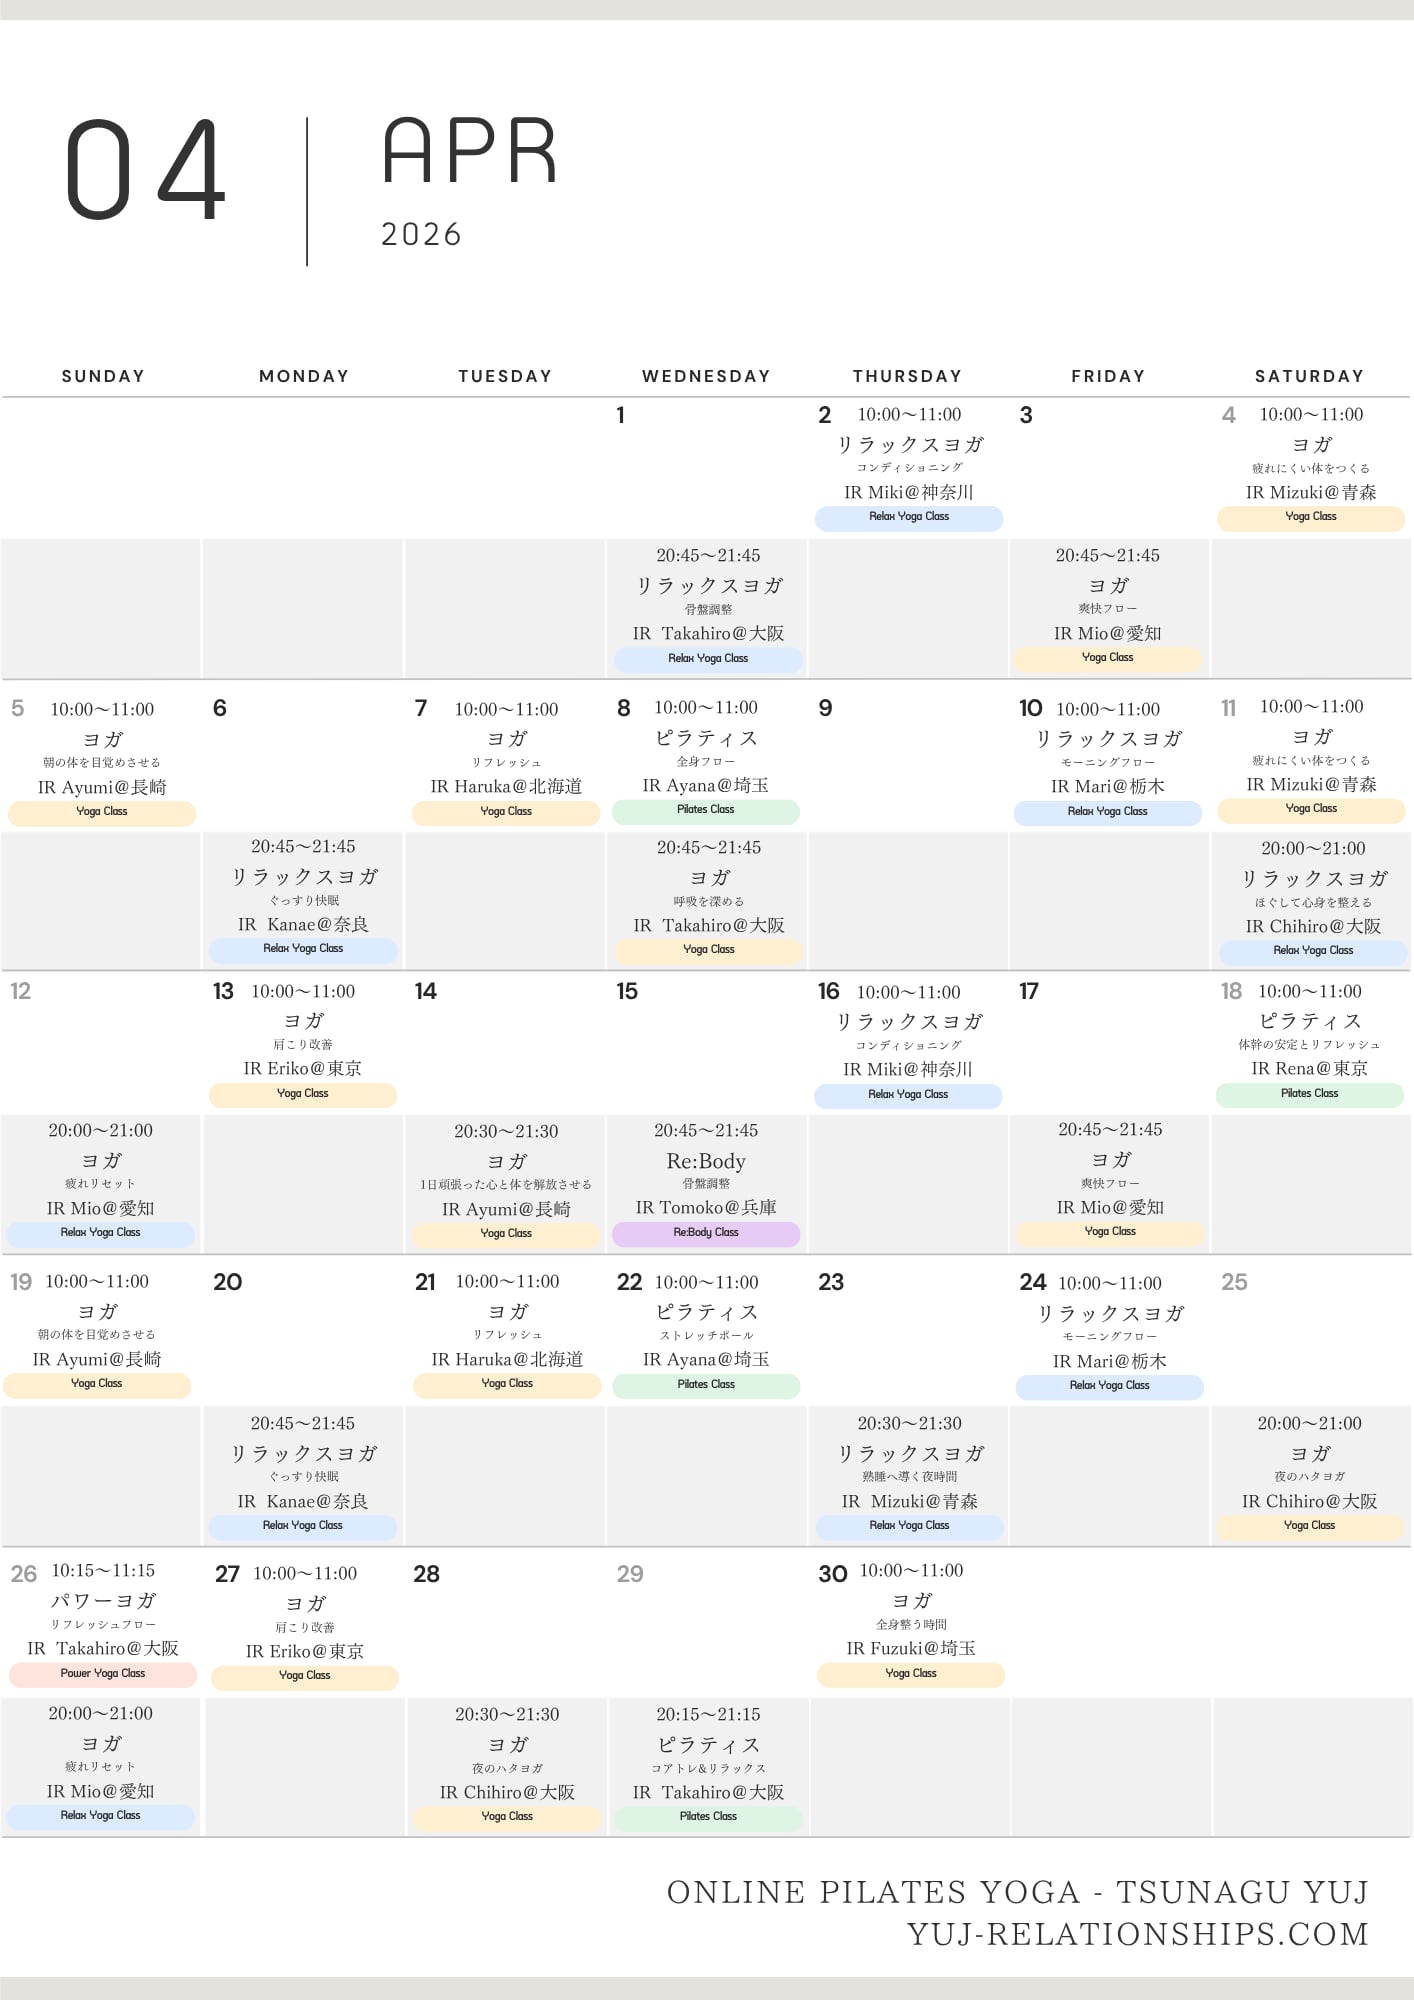Image resolution: width=1414 pixels, height=2000 pixels.
Task: Click the 10:15～11:15 time on April 26
Action: pyautogui.click(x=103, y=1571)
